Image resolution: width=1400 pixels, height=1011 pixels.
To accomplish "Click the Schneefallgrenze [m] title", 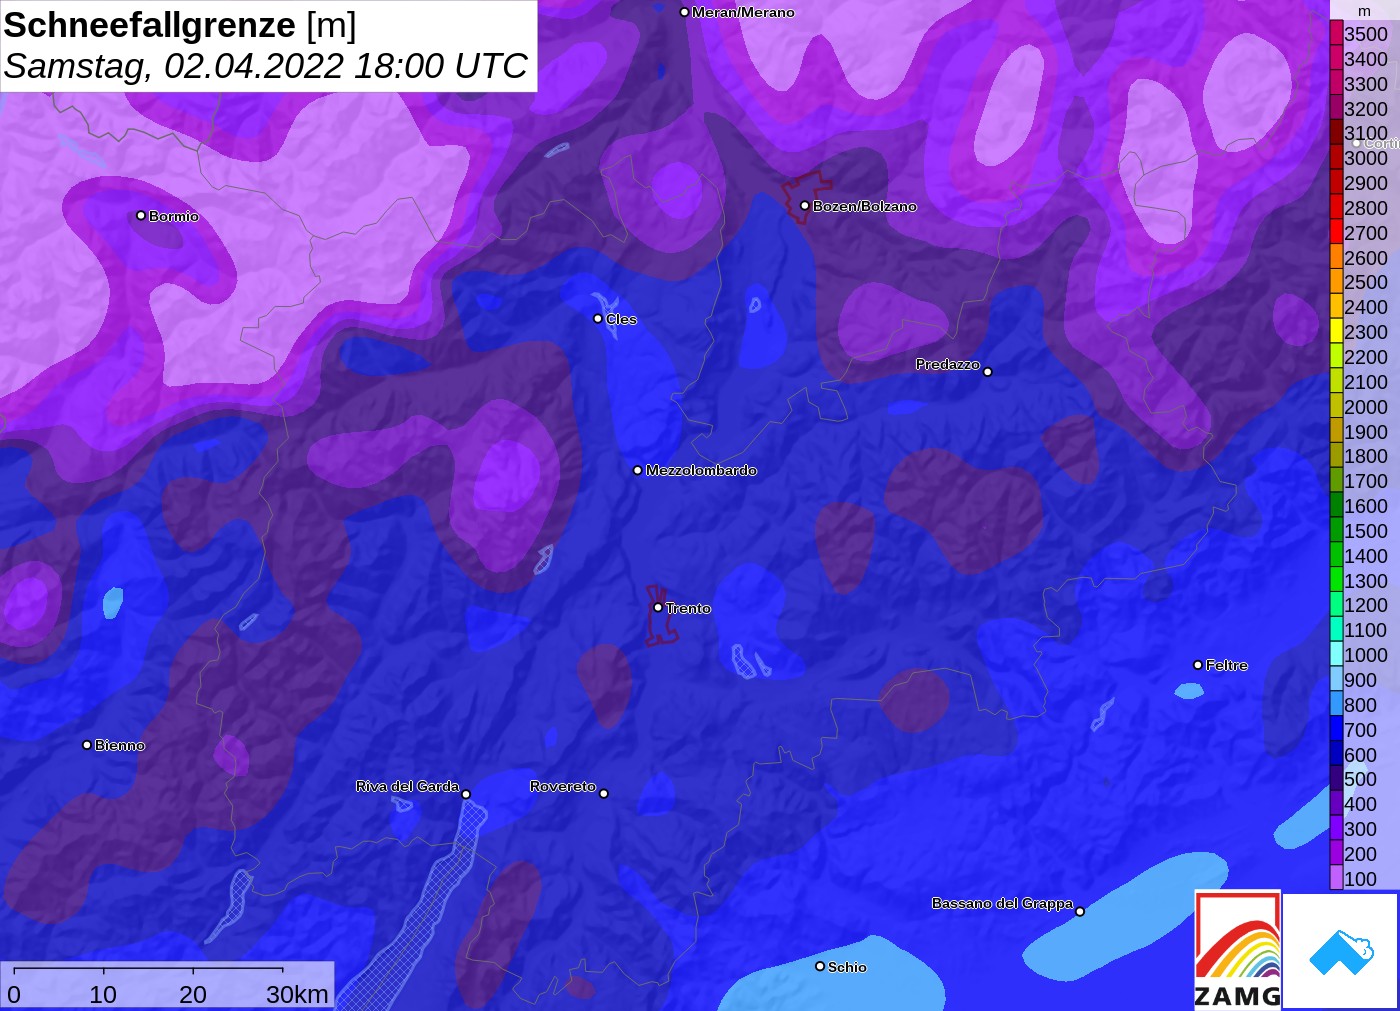I will tap(180, 25).
